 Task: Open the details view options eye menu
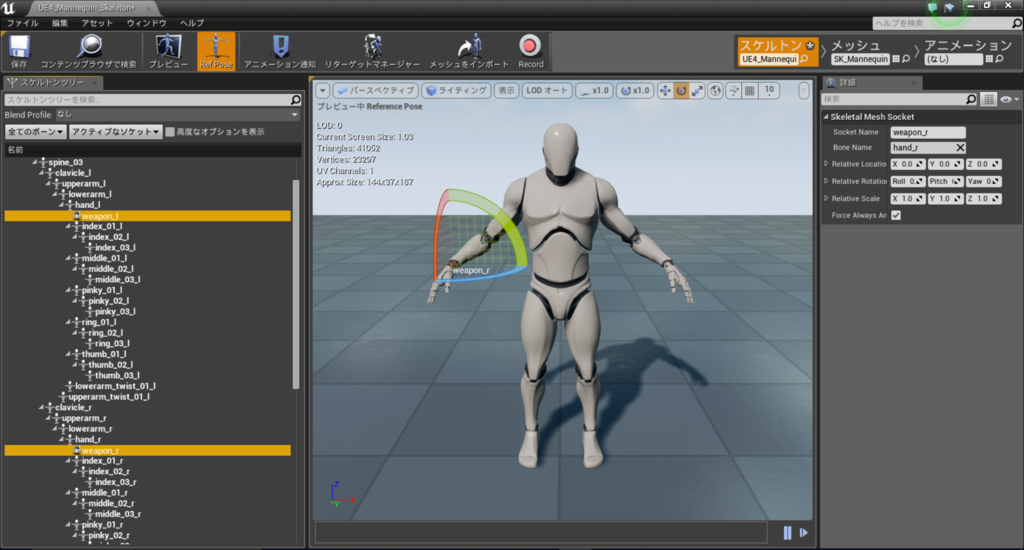(1008, 99)
